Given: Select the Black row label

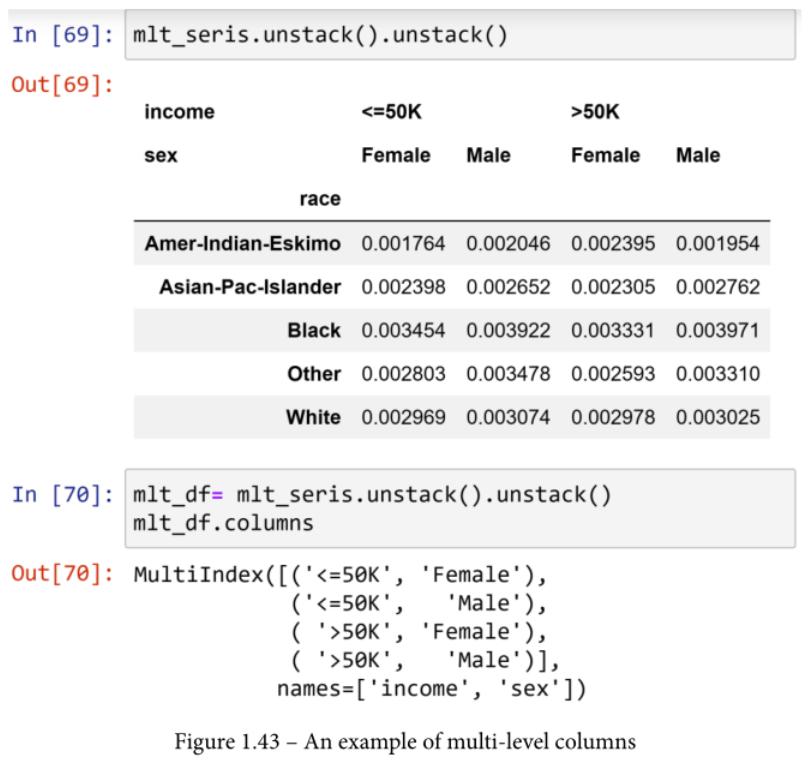Looking at the screenshot, I should (313, 331).
